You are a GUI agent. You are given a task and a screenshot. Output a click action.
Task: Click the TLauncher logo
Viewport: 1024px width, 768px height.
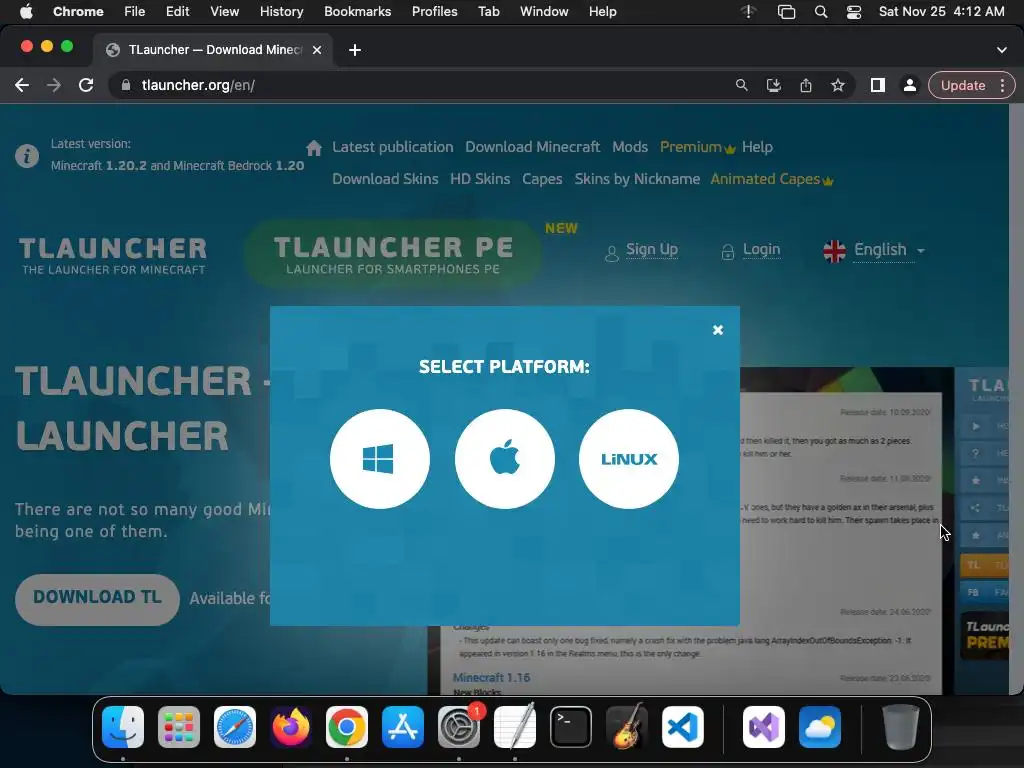113,255
